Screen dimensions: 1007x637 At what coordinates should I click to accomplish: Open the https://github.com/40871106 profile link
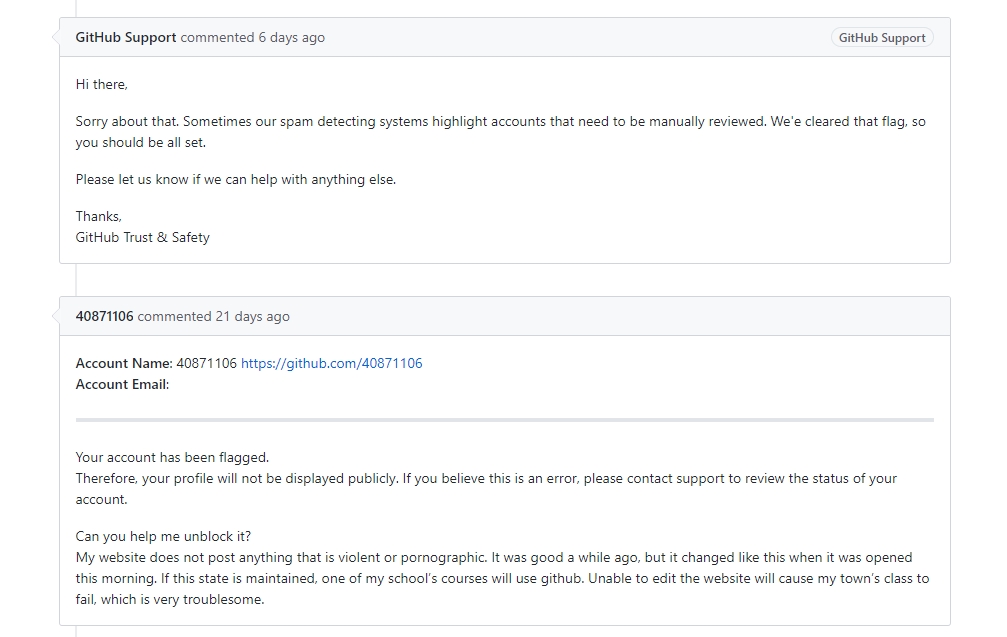click(x=331, y=363)
